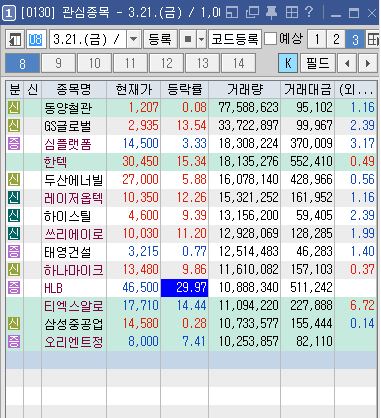
Task: Click the window number 1 icon in title bar
Action: [9, 14]
